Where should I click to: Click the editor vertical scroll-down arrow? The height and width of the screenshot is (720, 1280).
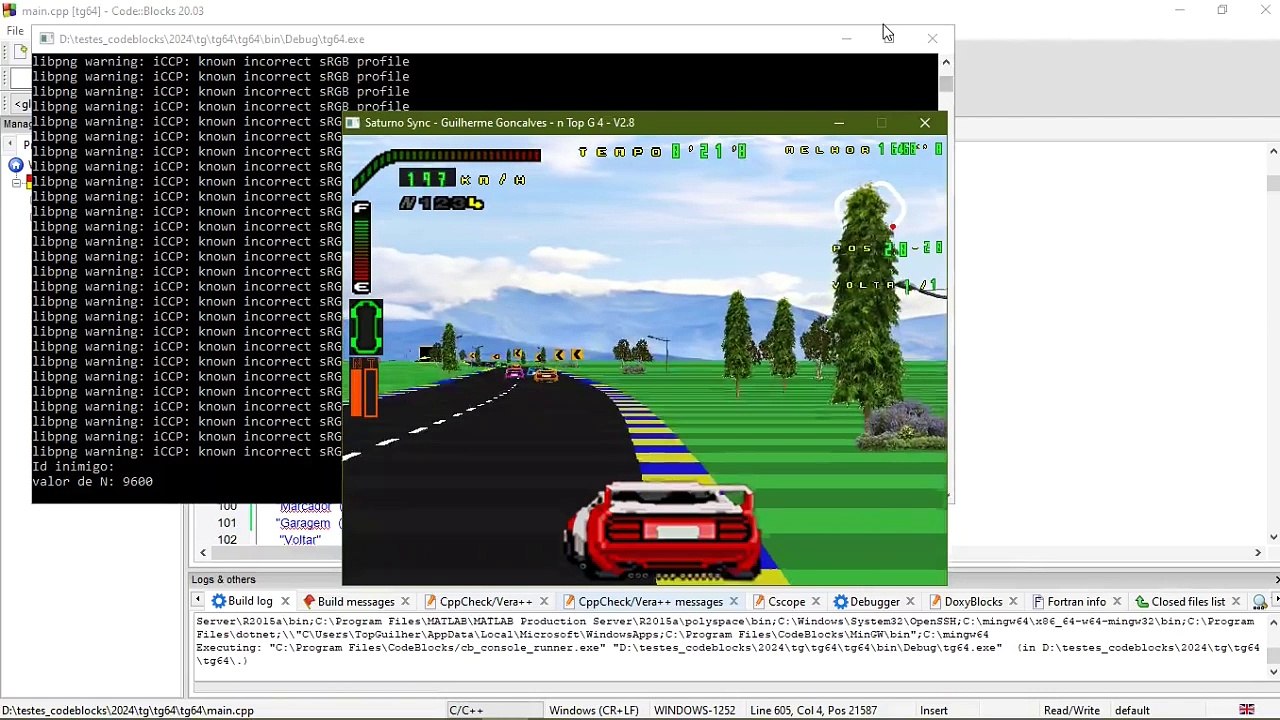[x=1272, y=537]
